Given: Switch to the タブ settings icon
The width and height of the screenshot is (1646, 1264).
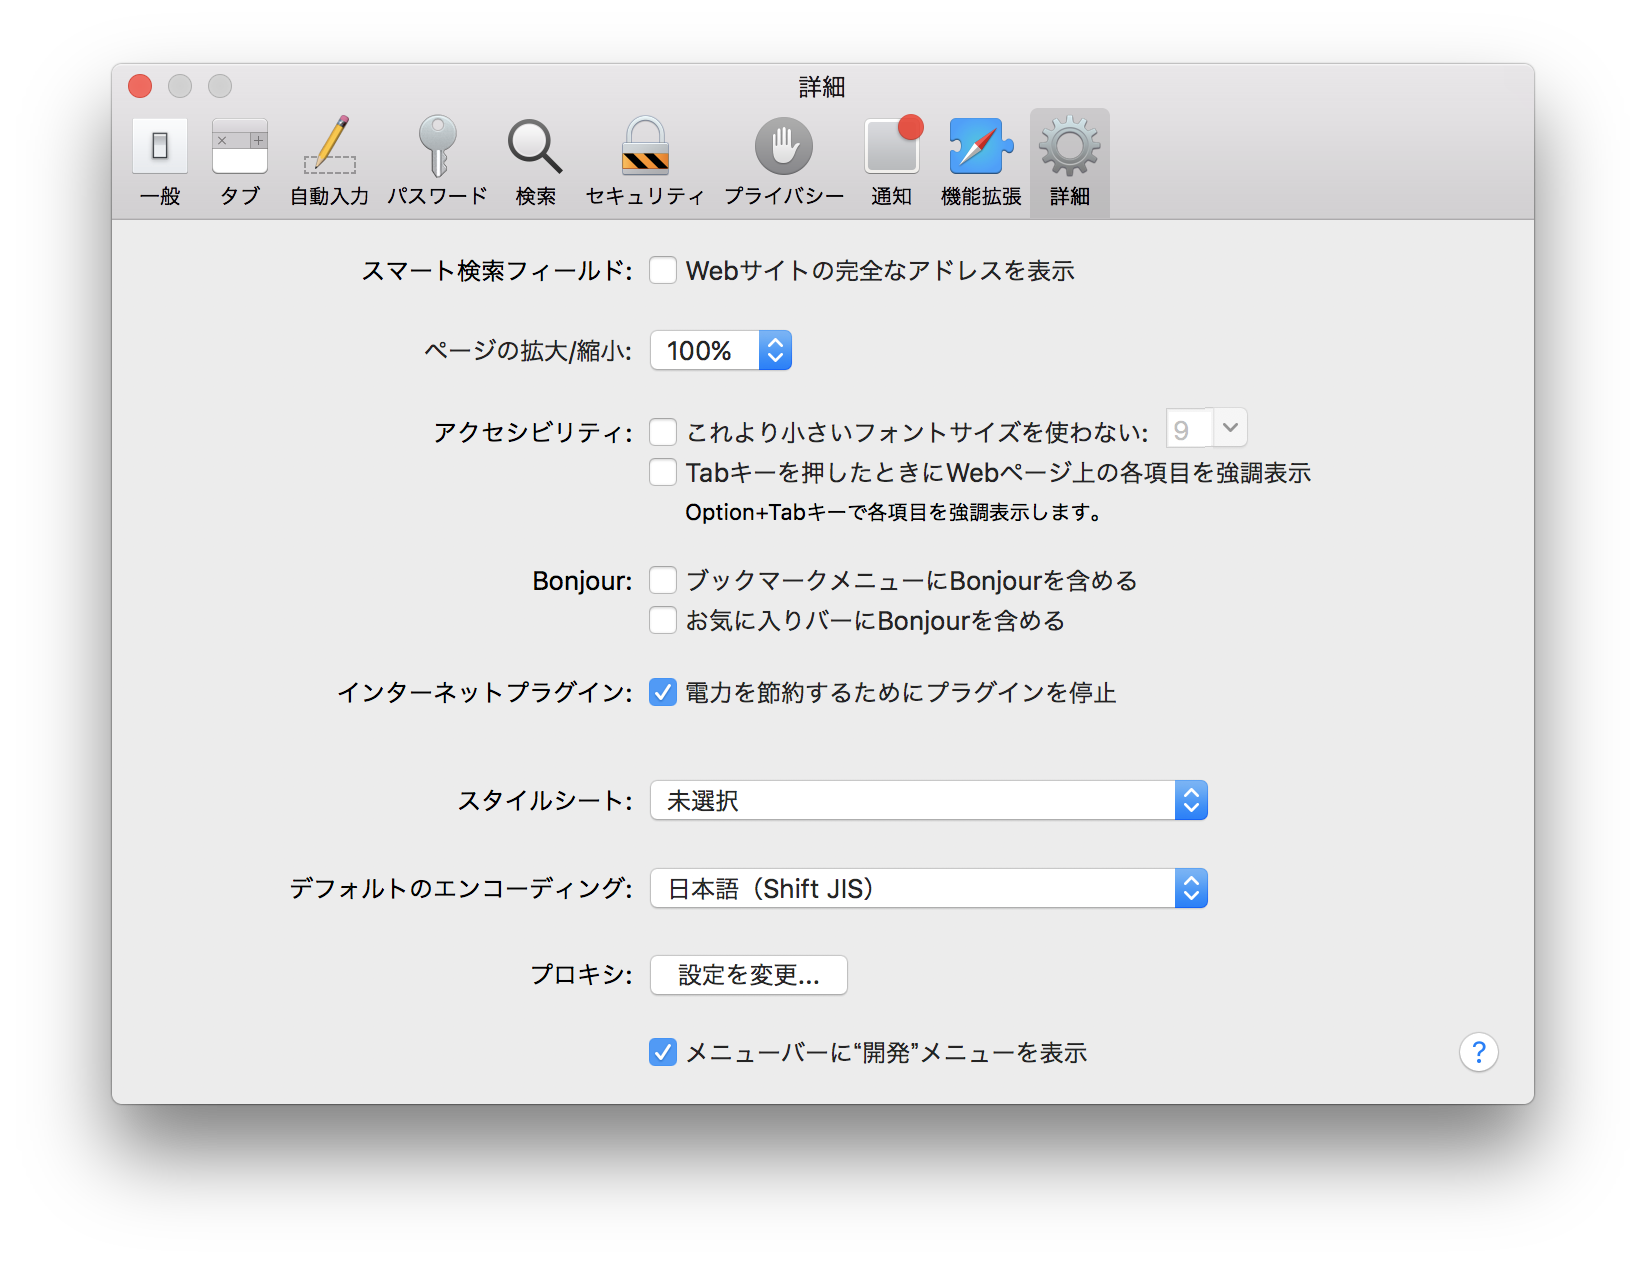Looking at the screenshot, I should click(x=239, y=160).
